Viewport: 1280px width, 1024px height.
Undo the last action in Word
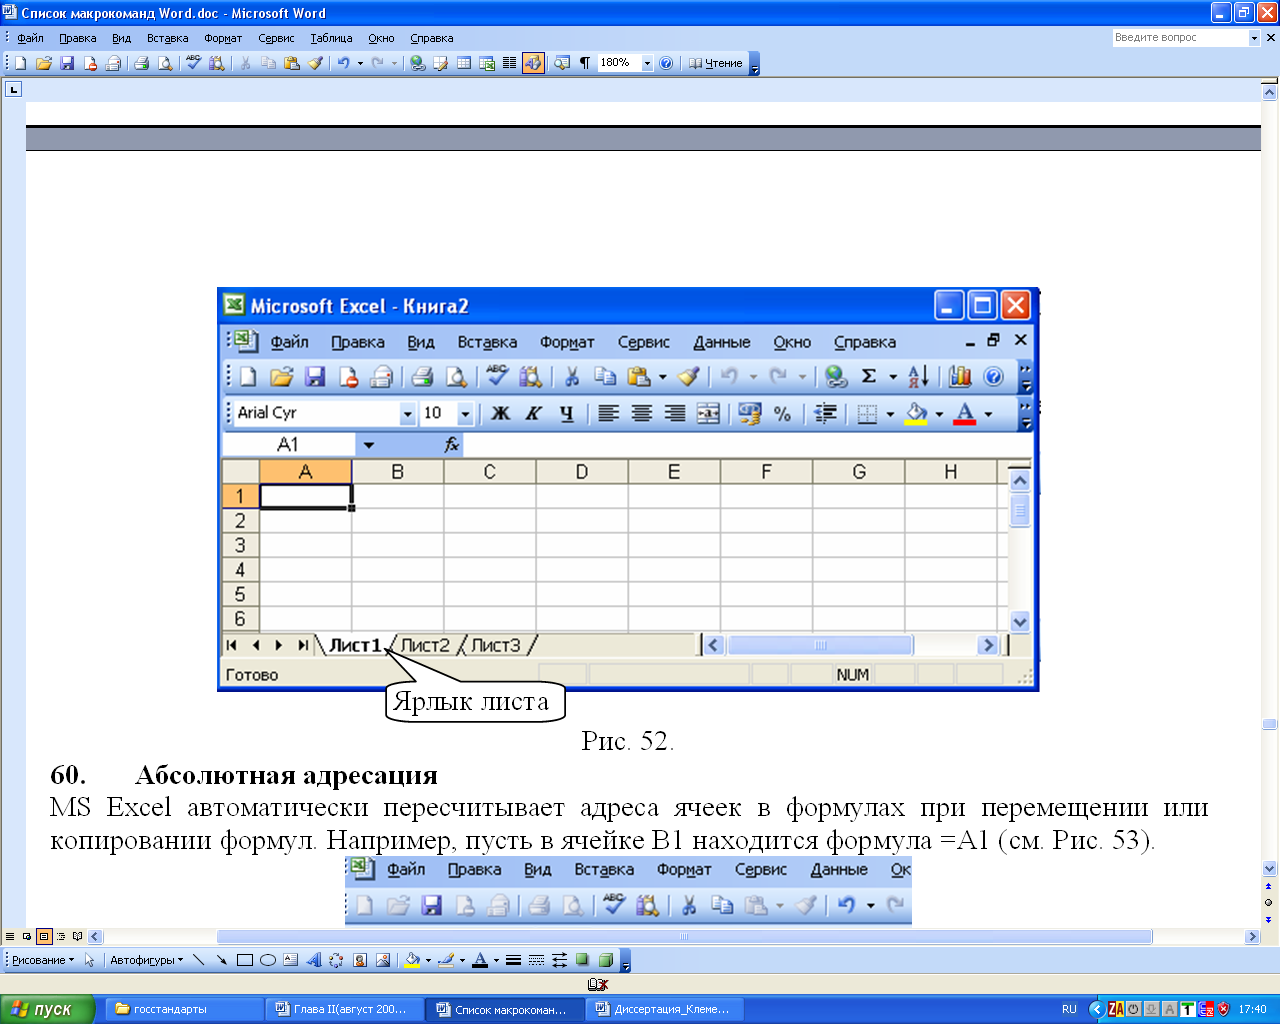coord(343,63)
